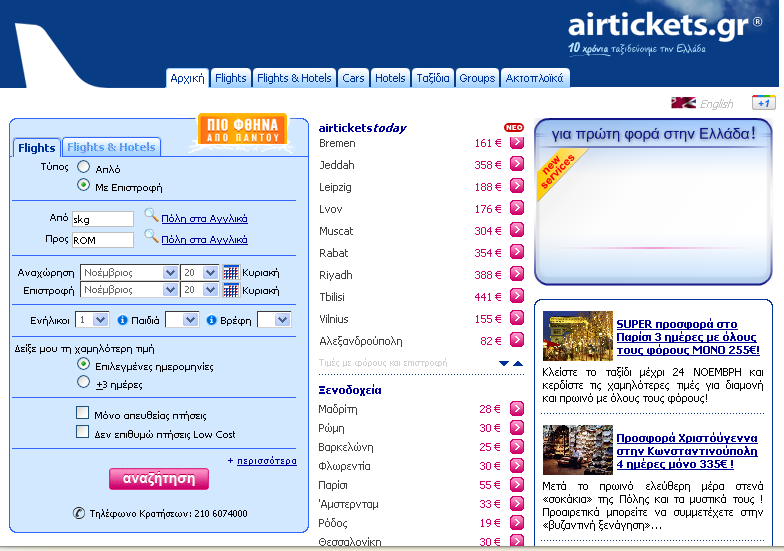Check Μόνο απευθείας πτήσεις
Image resolution: width=784 pixels, height=551 pixels.
82,412
